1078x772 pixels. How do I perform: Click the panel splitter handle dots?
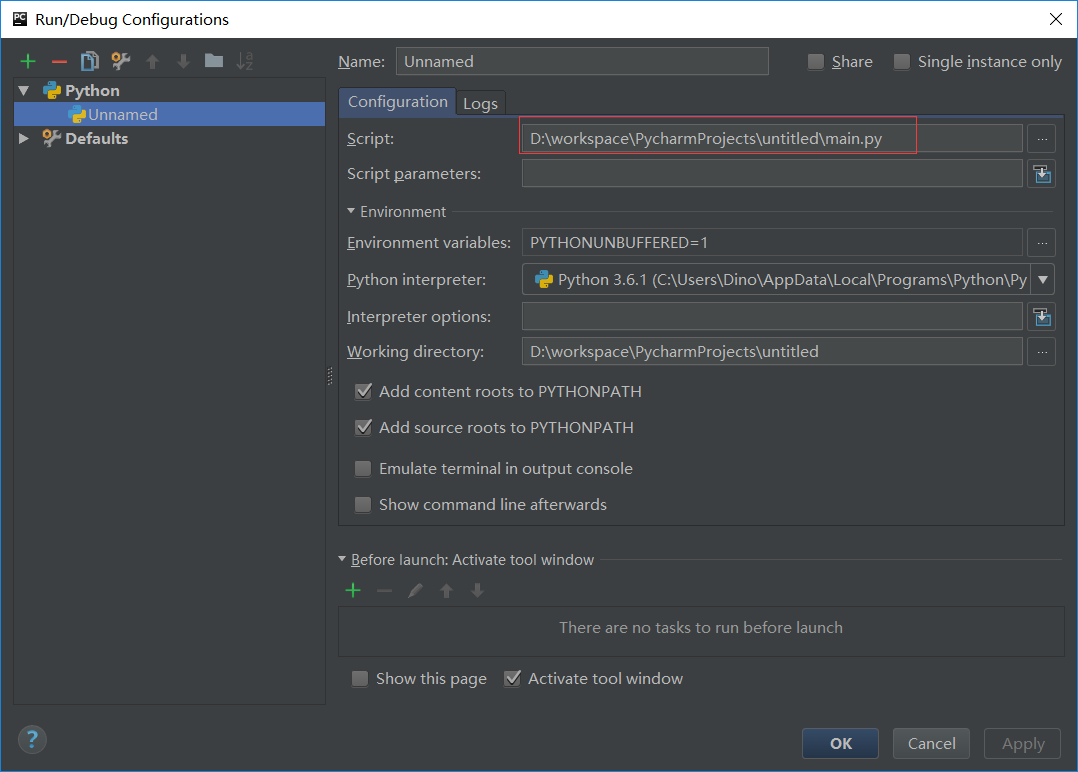(x=330, y=376)
